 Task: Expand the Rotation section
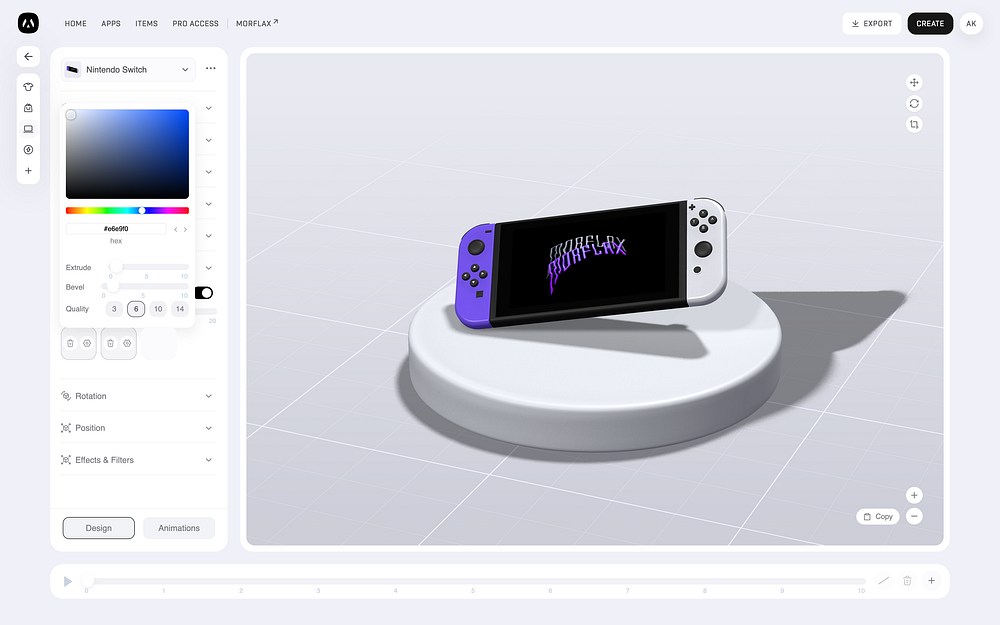(x=138, y=396)
